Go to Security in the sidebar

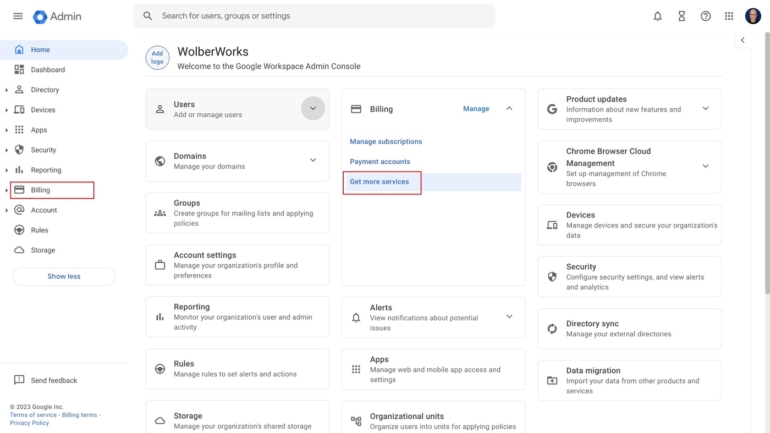pyautogui.click(x=43, y=150)
